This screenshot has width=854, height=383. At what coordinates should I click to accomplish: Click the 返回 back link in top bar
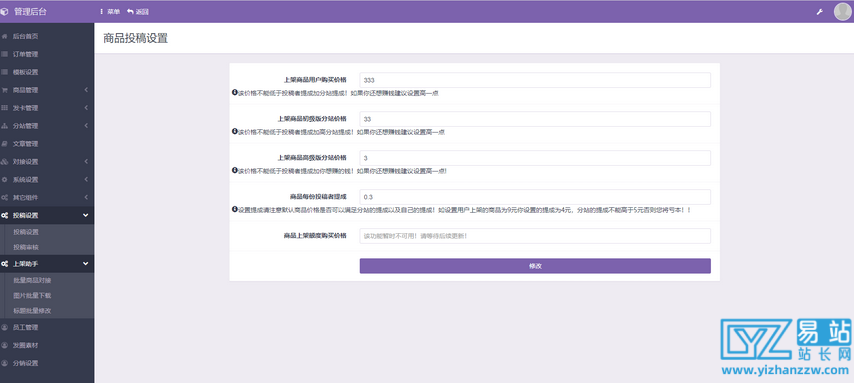point(138,11)
